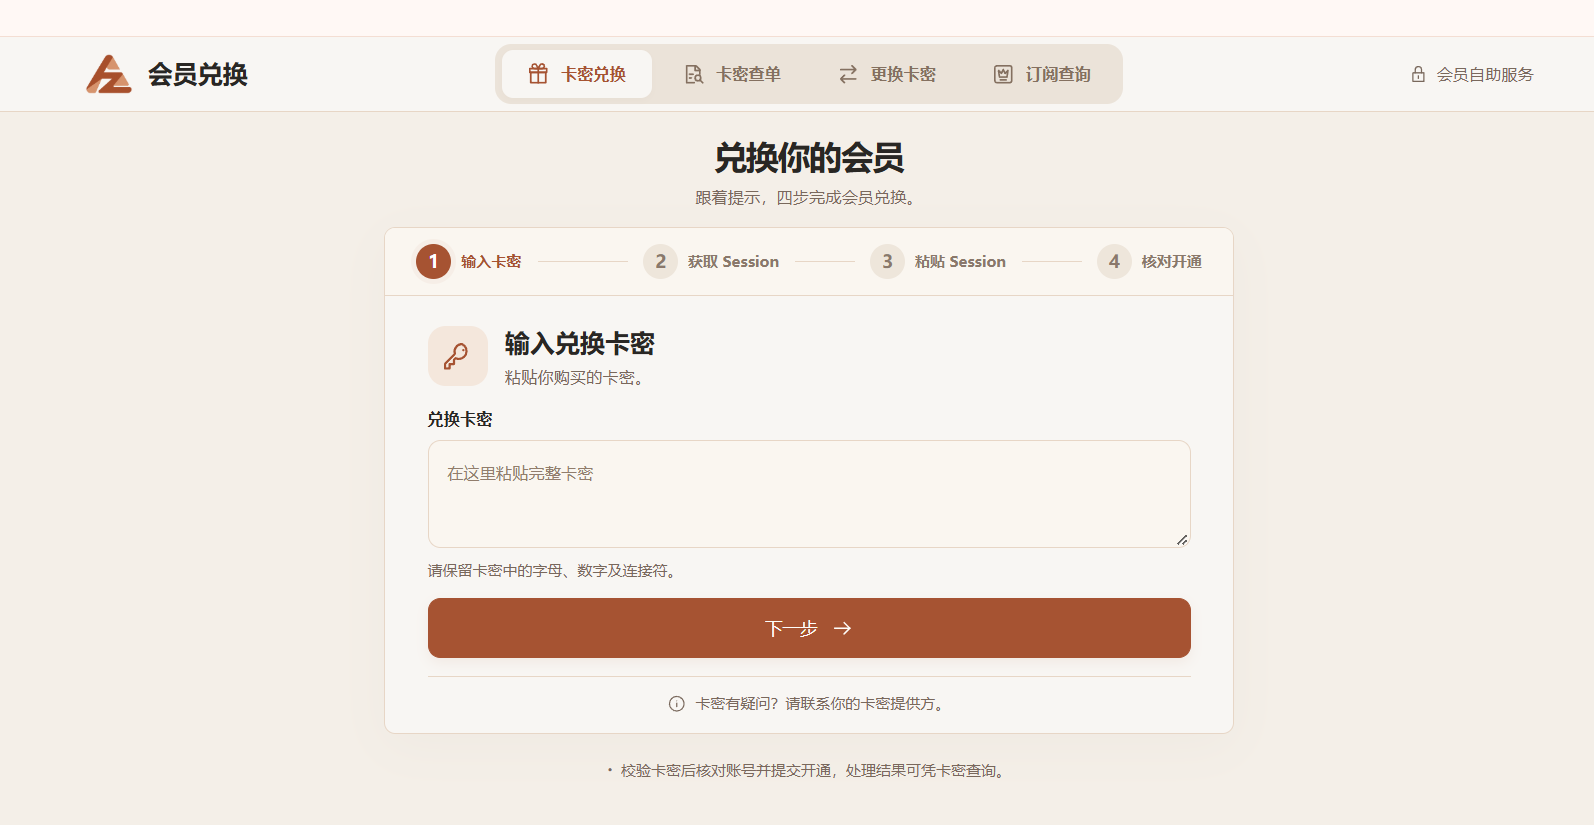Click the 会员兑换 brand title

coord(198,74)
